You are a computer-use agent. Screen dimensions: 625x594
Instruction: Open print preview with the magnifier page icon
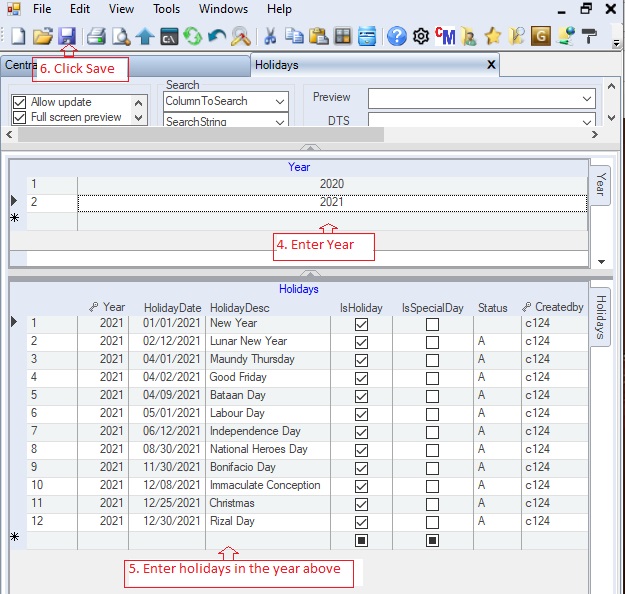pos(121,36)
